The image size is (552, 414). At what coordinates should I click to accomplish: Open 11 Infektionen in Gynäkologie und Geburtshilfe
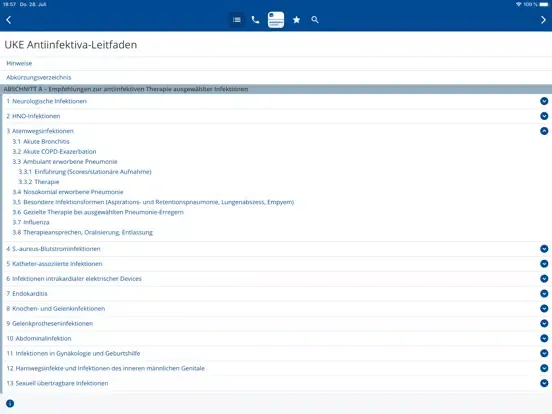coord(73,353)
